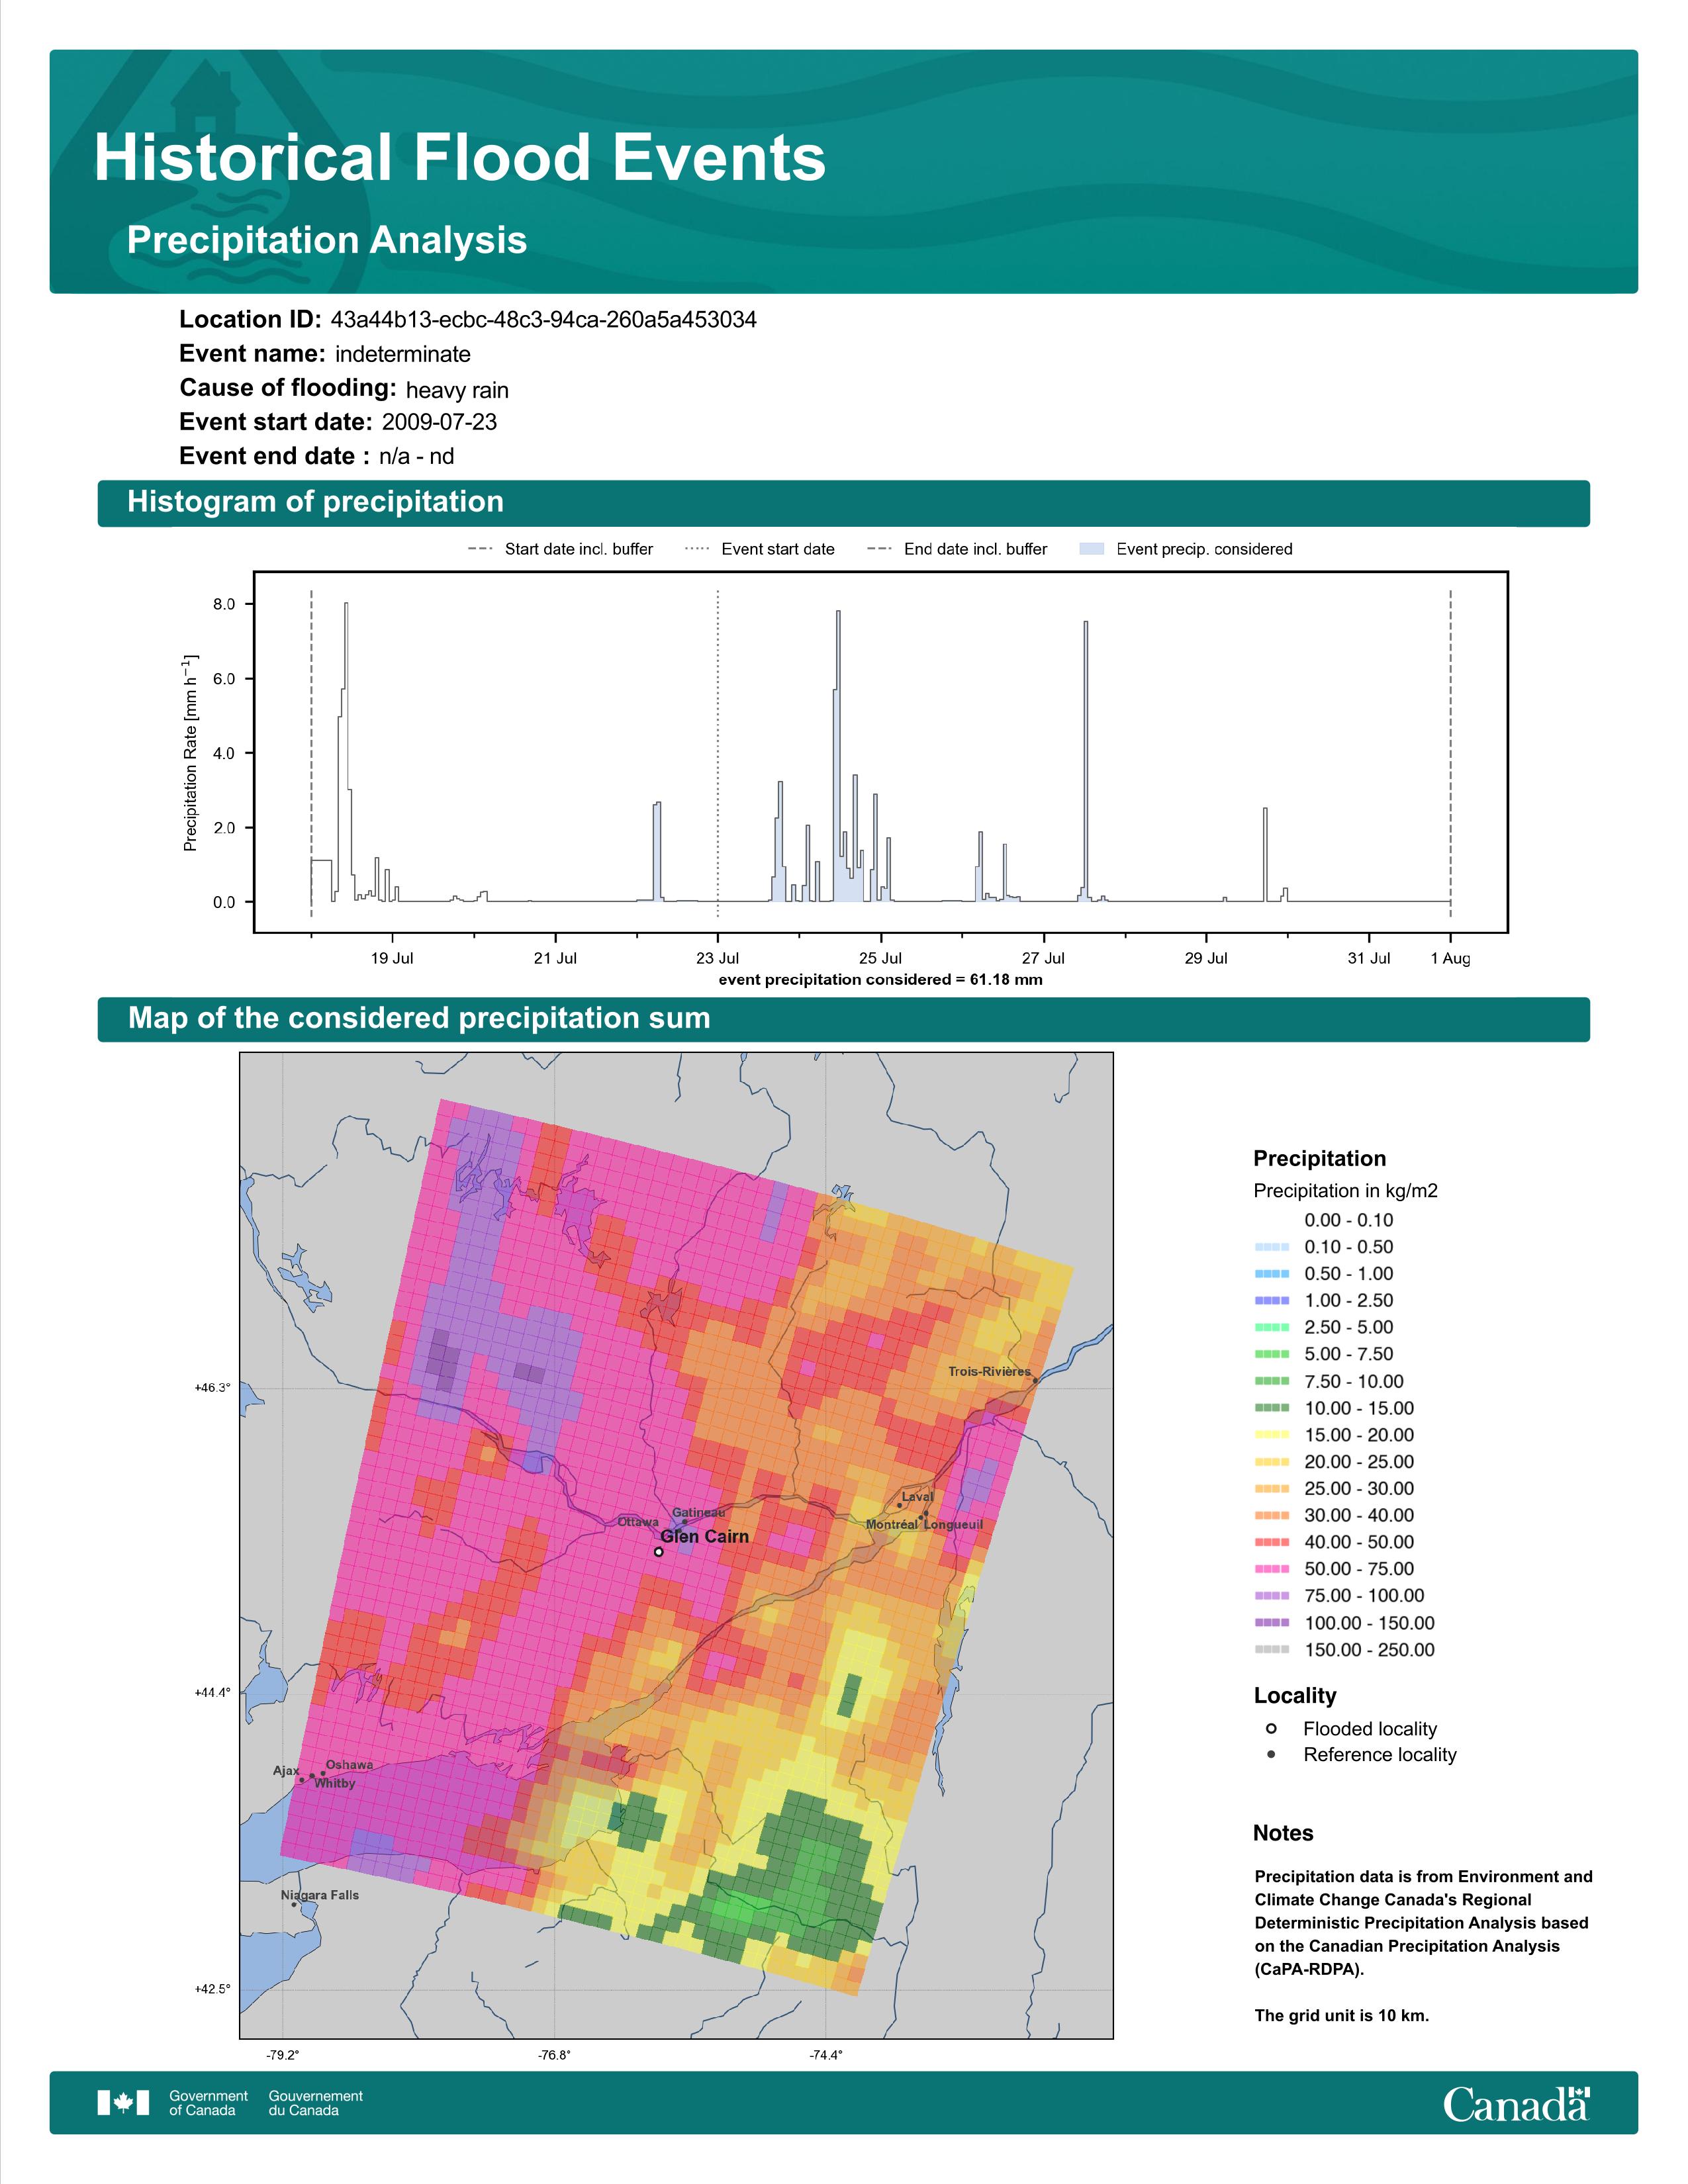Click the Longueuil map label
Screen dimensions: 1688x2184
click(x=953, y=1524)
